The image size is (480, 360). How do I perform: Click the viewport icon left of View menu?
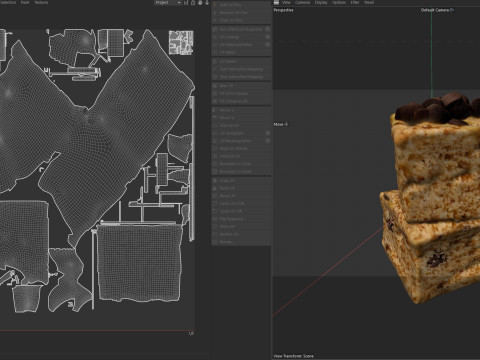(276, 2)
